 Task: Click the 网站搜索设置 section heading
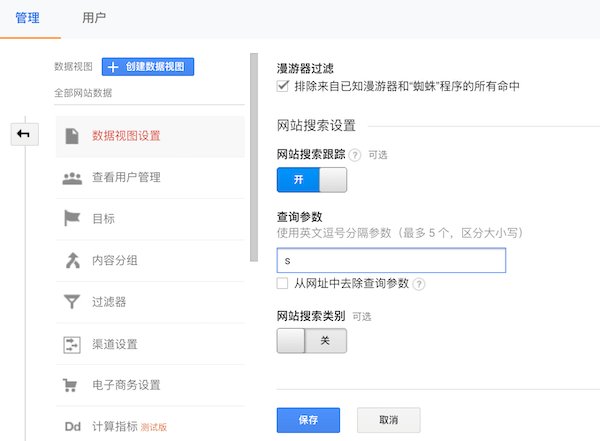316,126
